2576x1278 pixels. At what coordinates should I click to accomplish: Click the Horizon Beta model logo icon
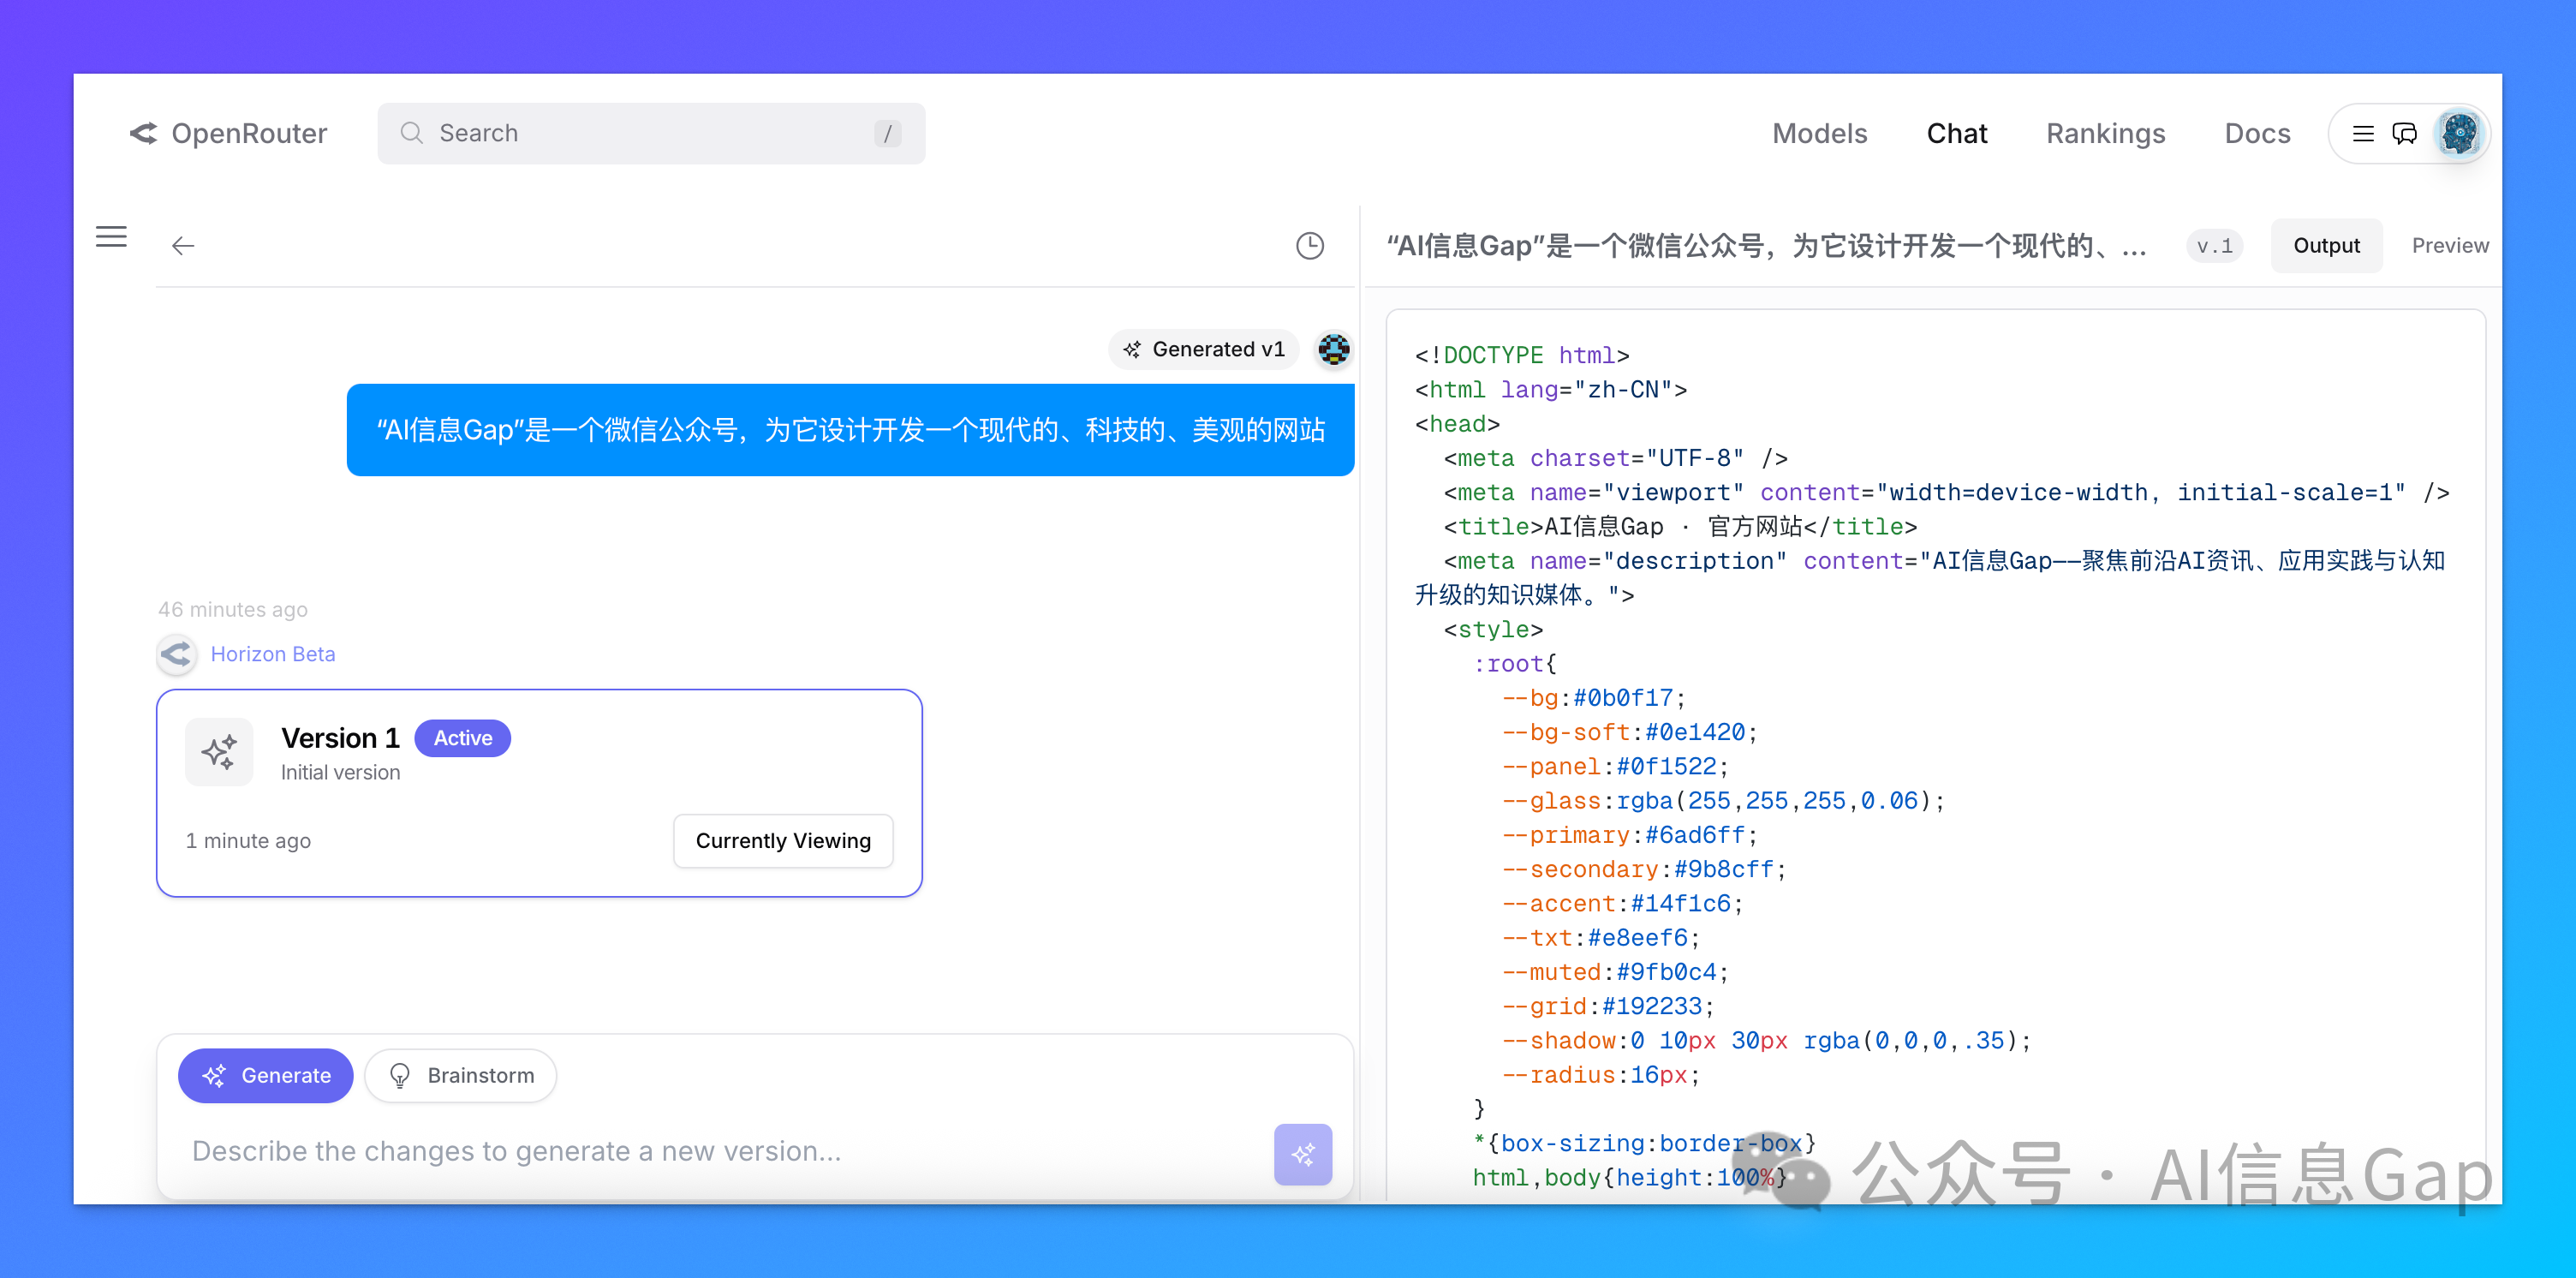(x=177, y=654)
